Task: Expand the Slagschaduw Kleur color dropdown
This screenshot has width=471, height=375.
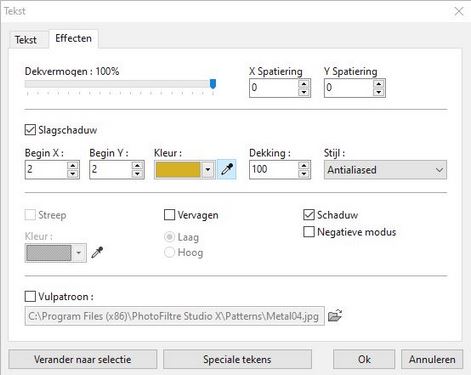Action: pyautogui.click(x=208, y=170)
